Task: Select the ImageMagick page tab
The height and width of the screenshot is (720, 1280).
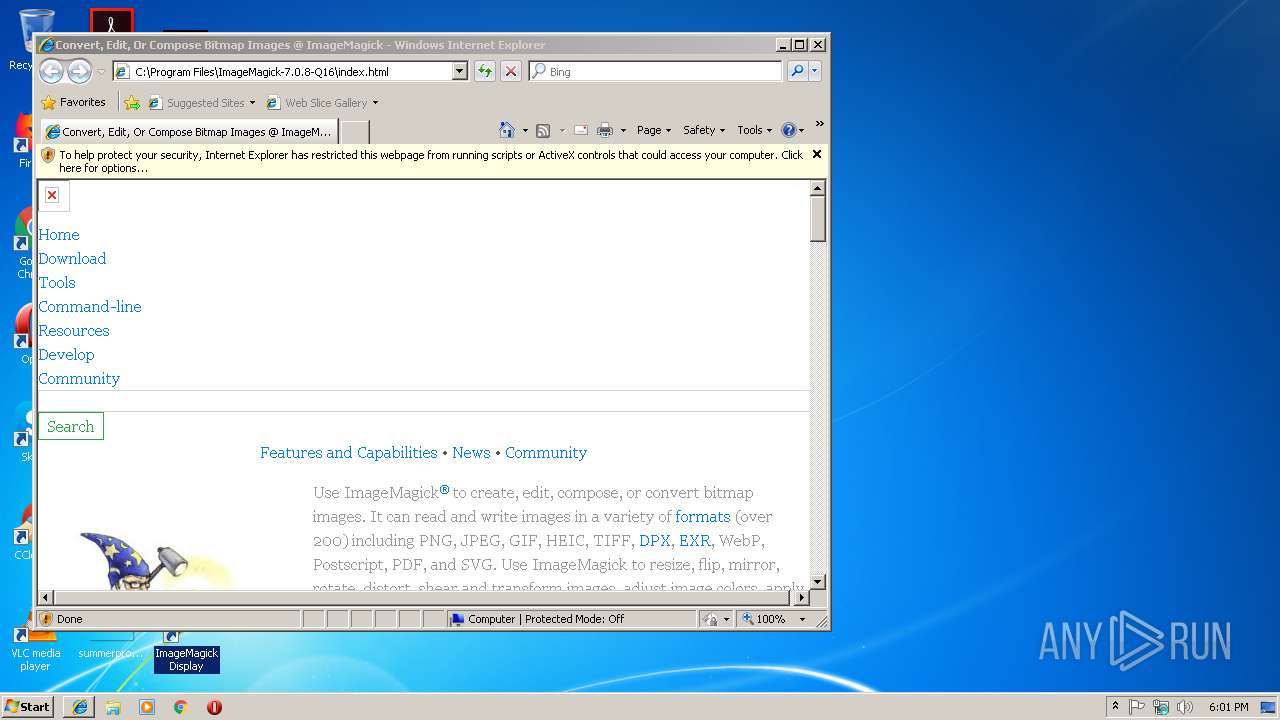Action: tap(189, 132)
